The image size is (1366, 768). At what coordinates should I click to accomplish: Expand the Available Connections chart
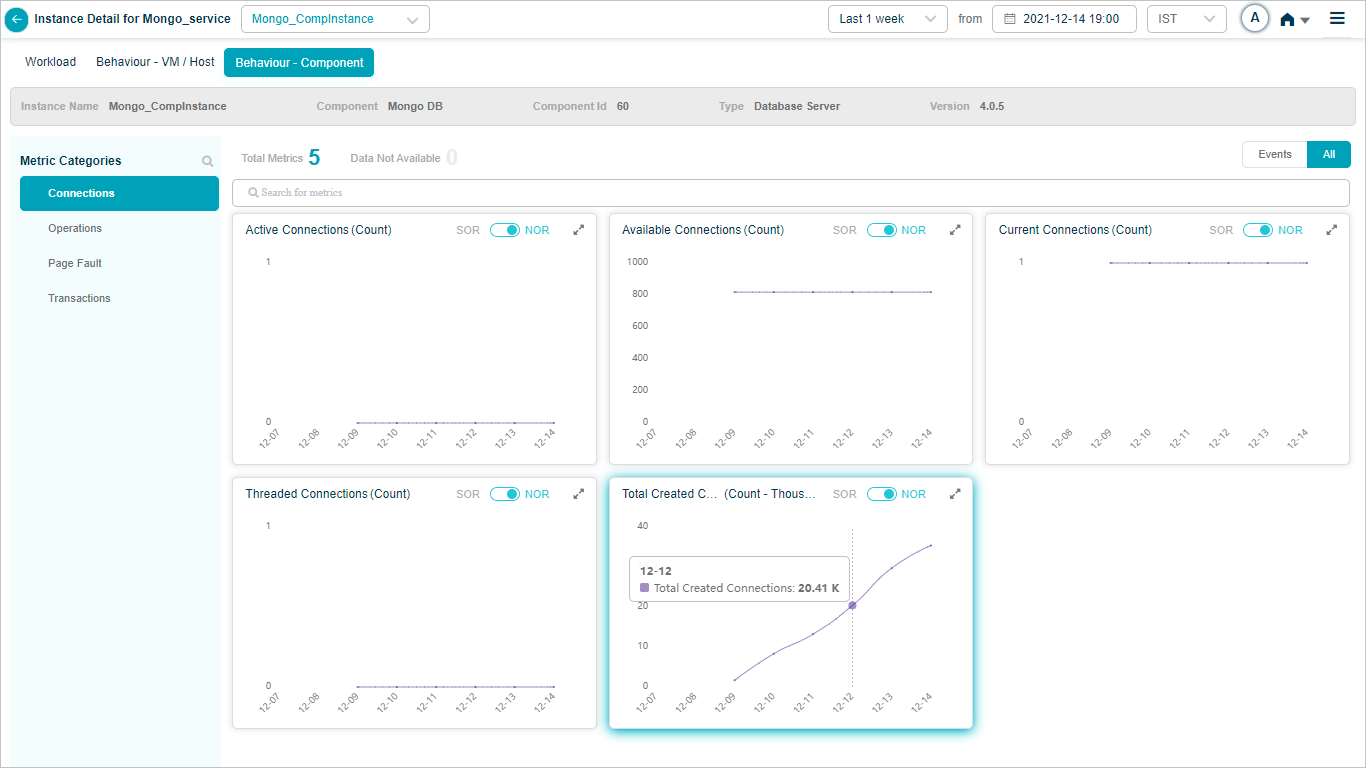coord(955,230)
